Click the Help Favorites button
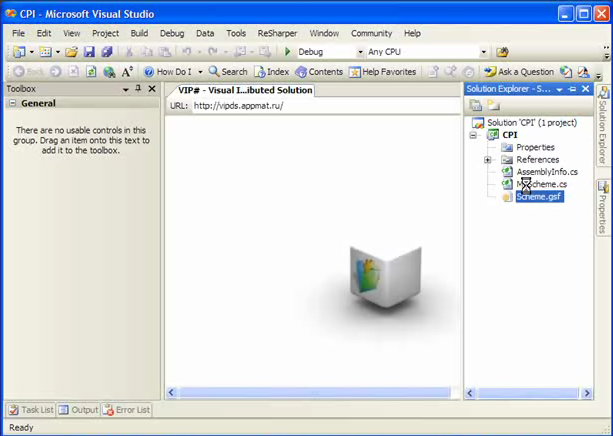The image size is (613, 436). point(382,72)
